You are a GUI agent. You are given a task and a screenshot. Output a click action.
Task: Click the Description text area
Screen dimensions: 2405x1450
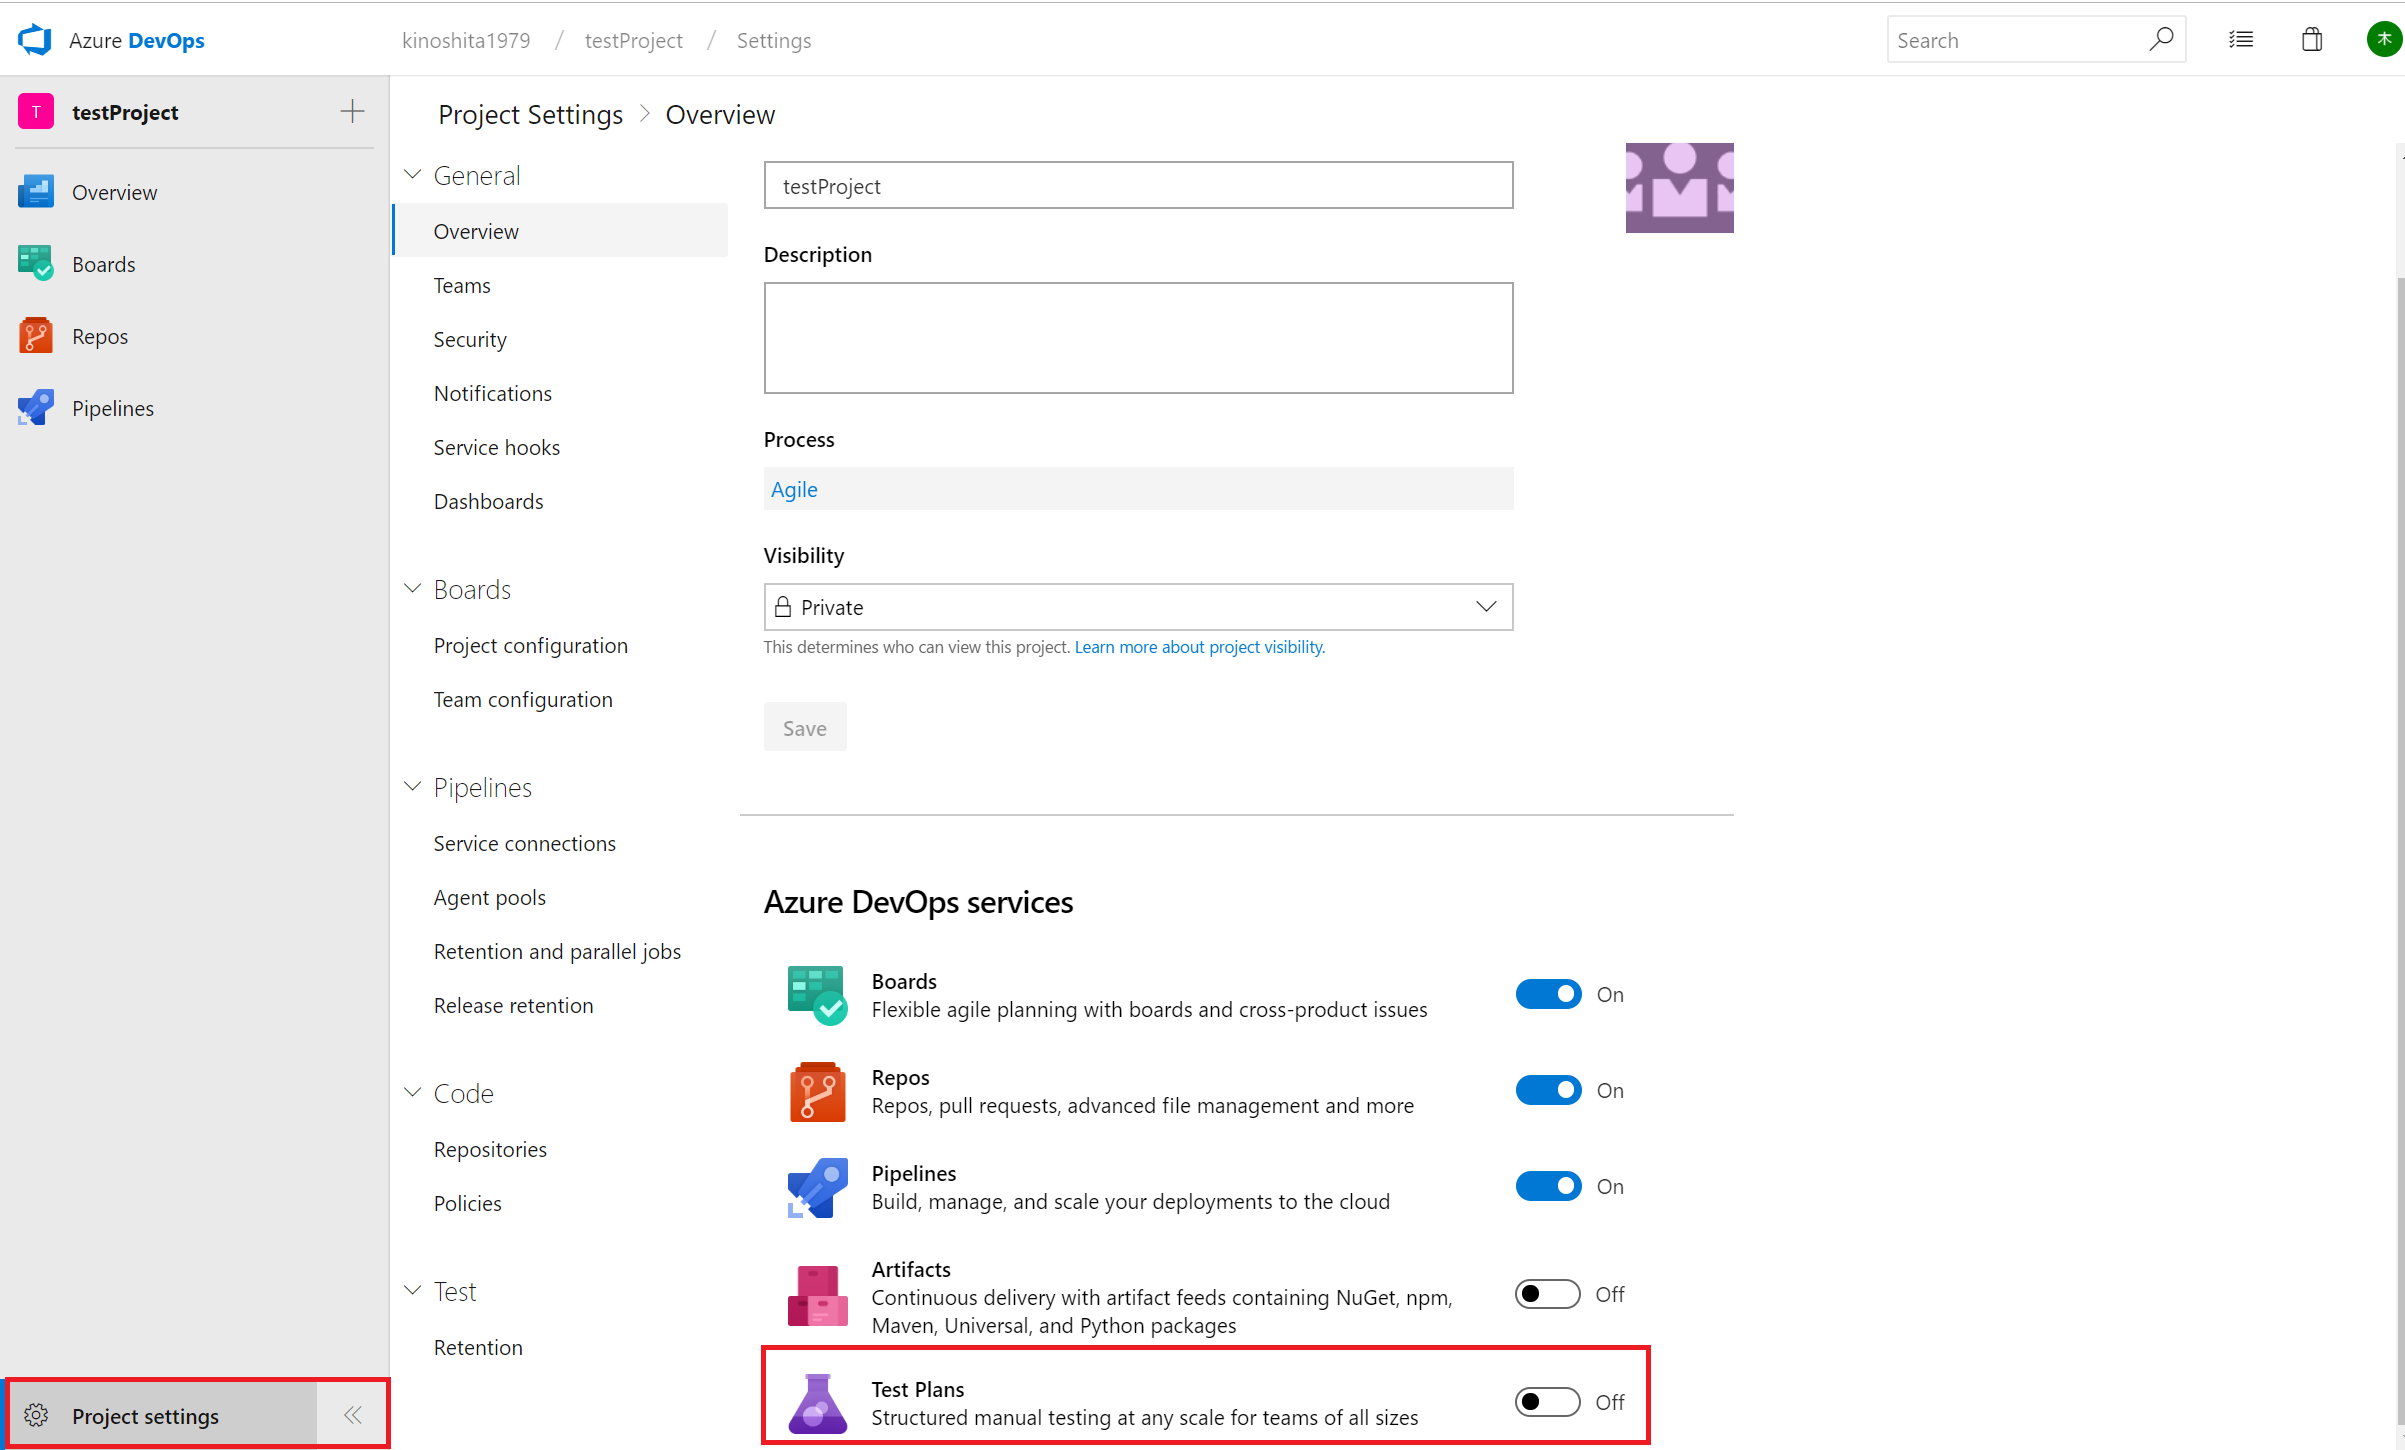(x=1138, y=338)
